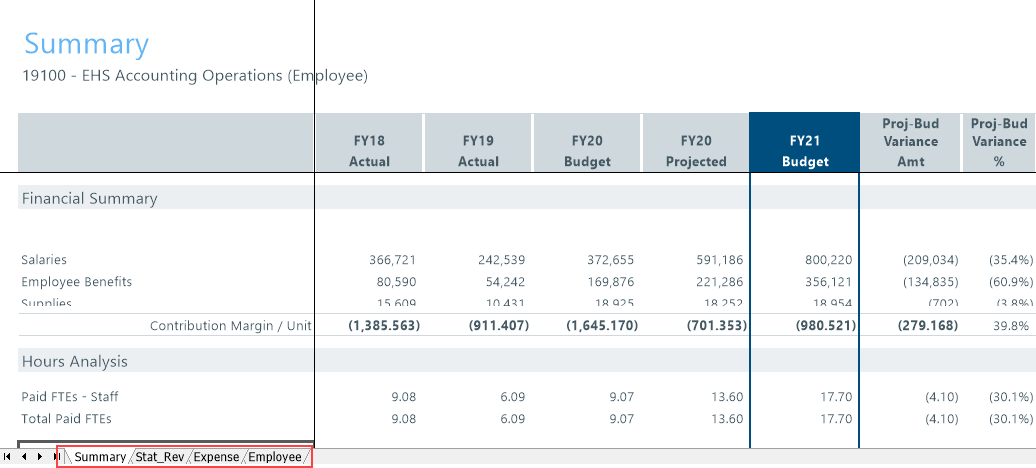The image size is (1036, 468).
Task: Click the Proj-Bud Variance Amt header
Action: coord(910,142)
